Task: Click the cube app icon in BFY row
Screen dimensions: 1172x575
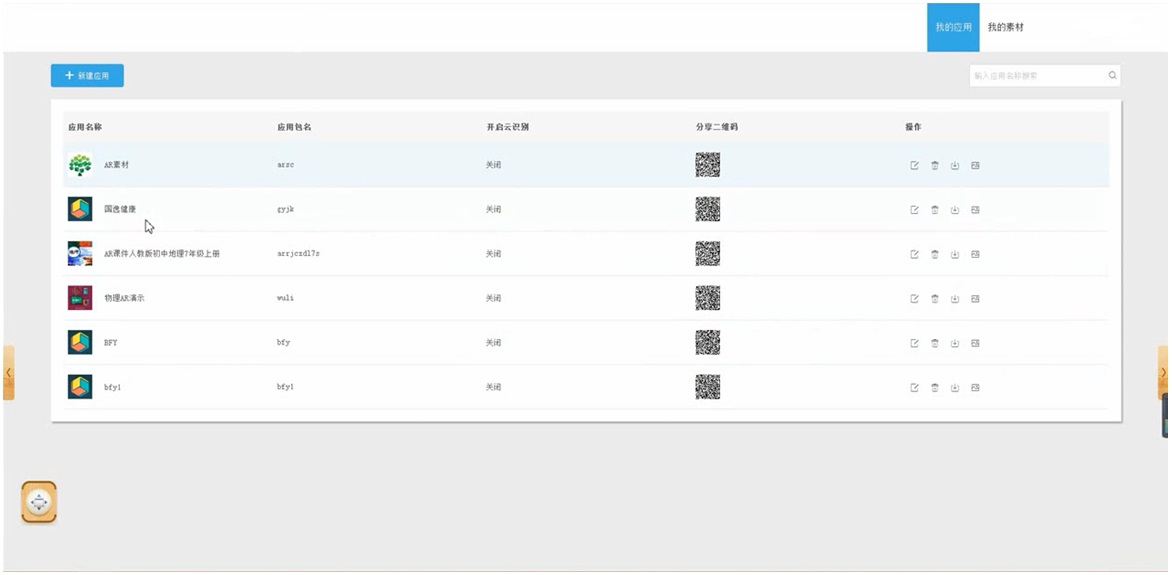Action: tap(80, 342)
